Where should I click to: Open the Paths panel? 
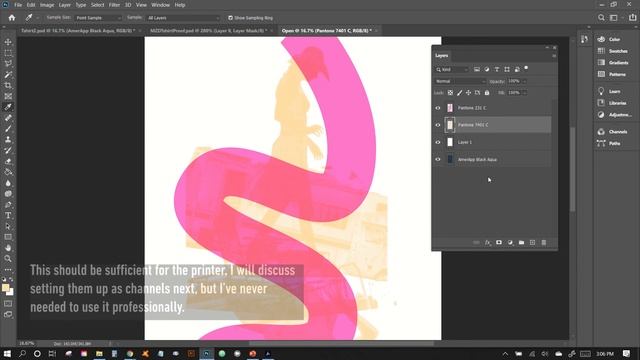(x=609, y=143)
